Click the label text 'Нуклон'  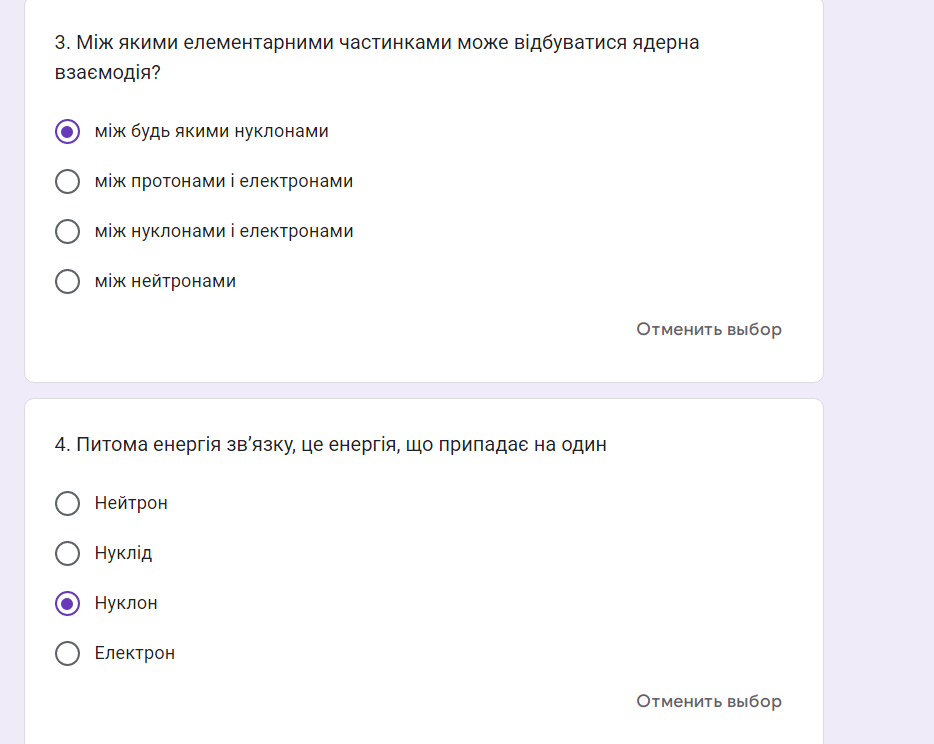pos(126,603)
